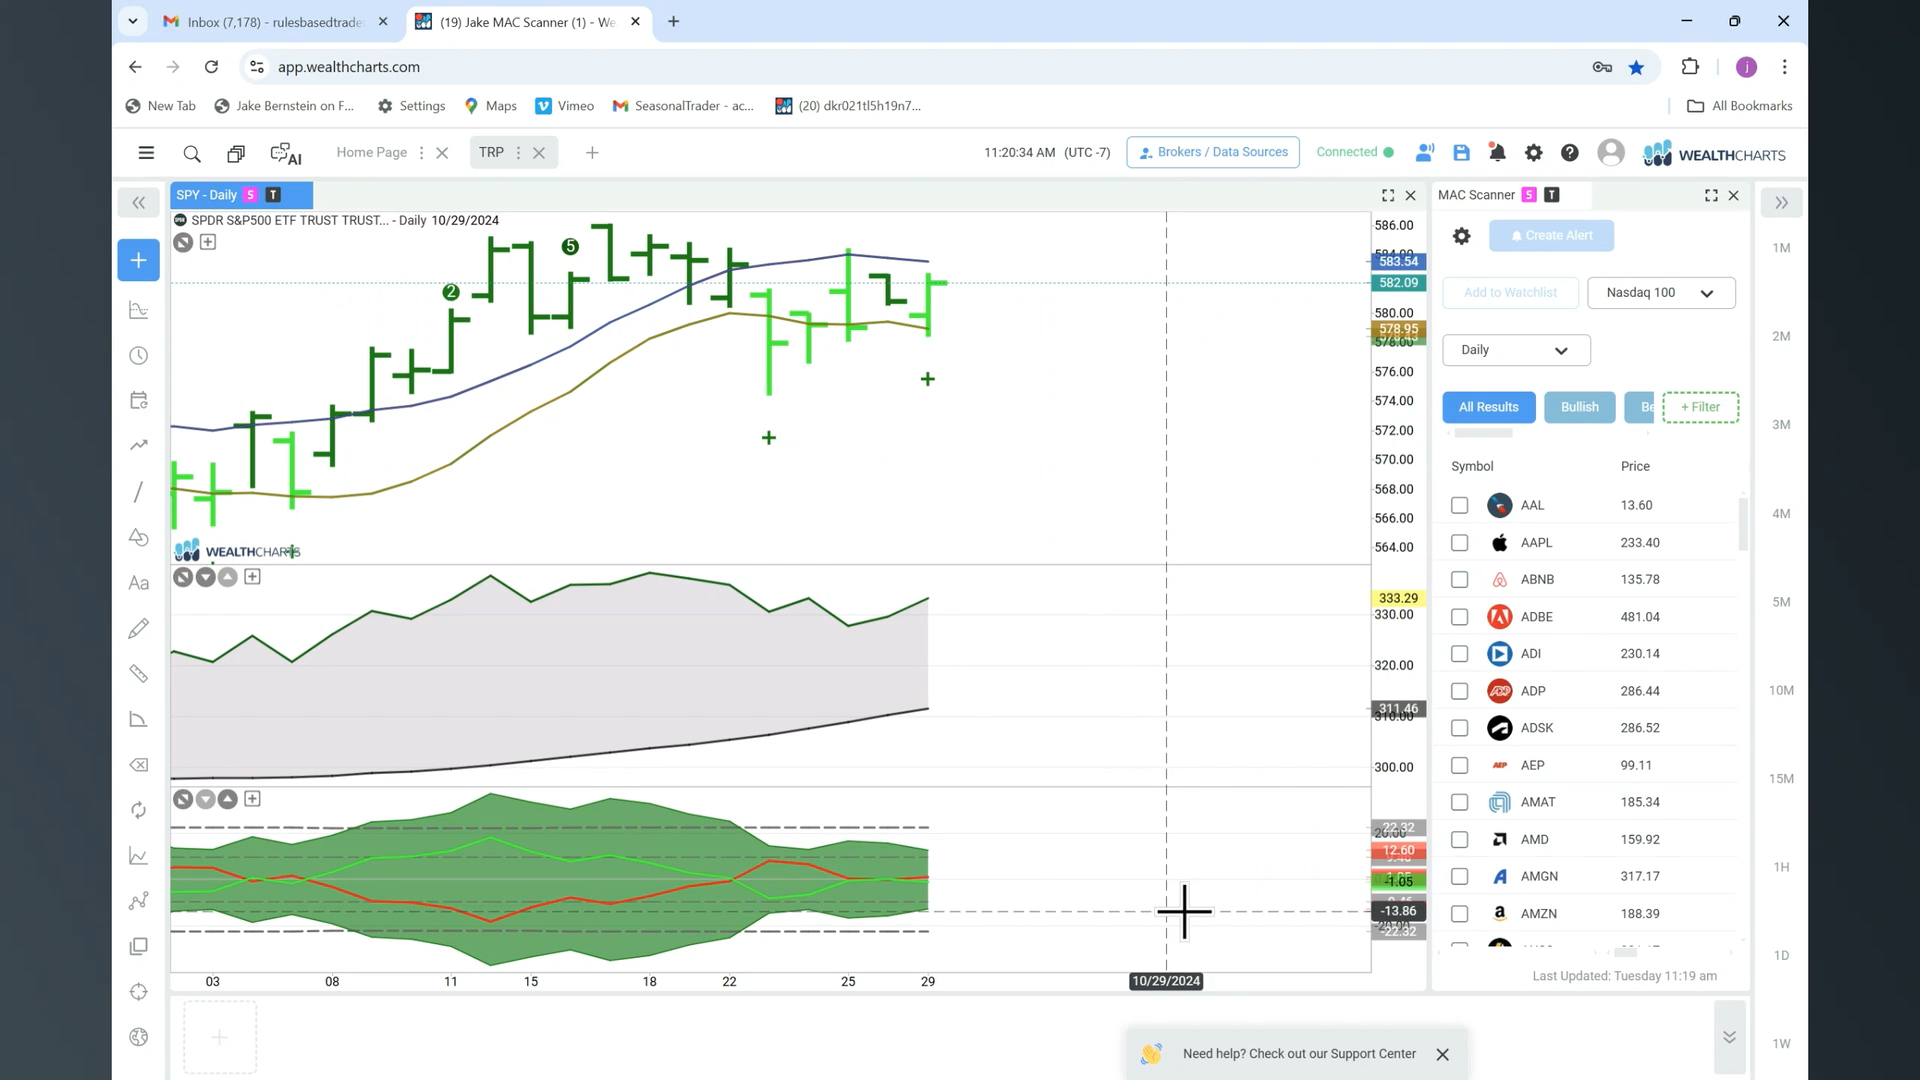Click the refresh sync tool in sidebar
1920x1080 pixels.
[x=139, y=810]
